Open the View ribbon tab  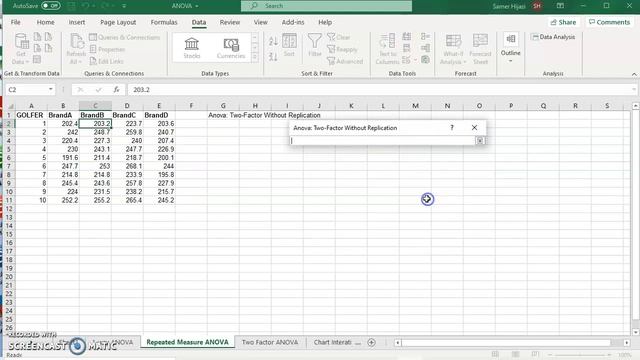(260, 22)
